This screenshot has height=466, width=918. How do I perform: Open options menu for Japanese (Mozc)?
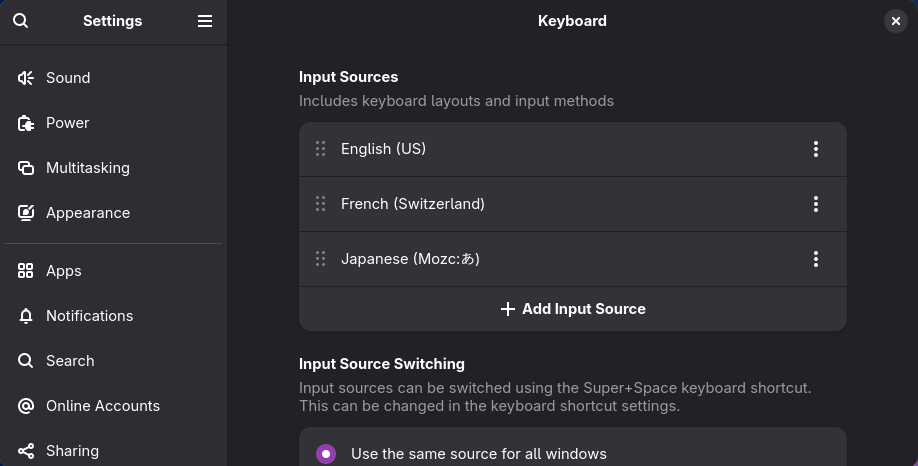pyautogui.click(x=816, y=259)
